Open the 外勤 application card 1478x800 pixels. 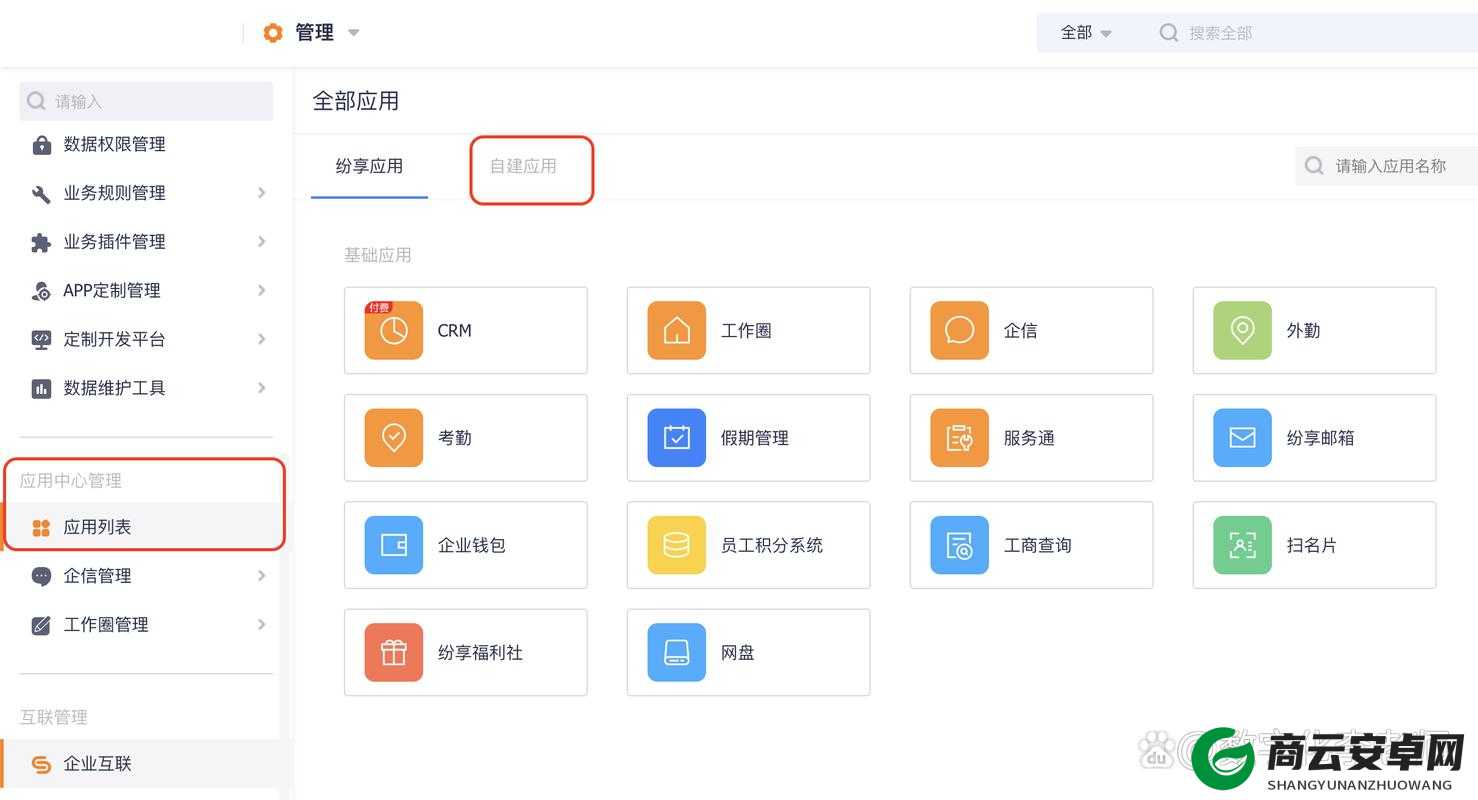click(1315, 330)
